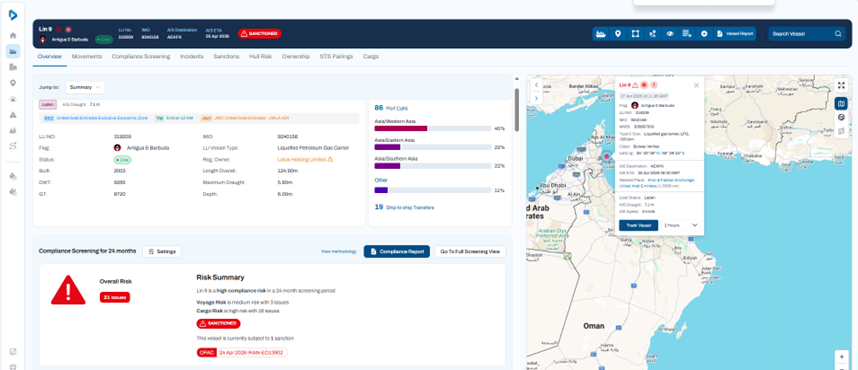Viewport: 858px width, 370px height.
Task: Click the Asia/Eastern Asia 22% progress bar
Action: pyautogui.click(x=432, y=147)
